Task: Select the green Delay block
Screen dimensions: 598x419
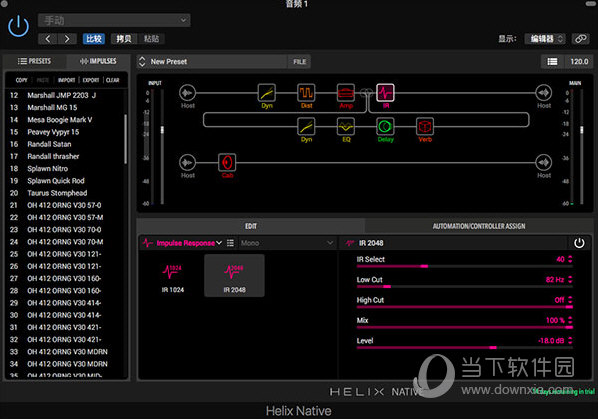Action: (x=386, y=127)
